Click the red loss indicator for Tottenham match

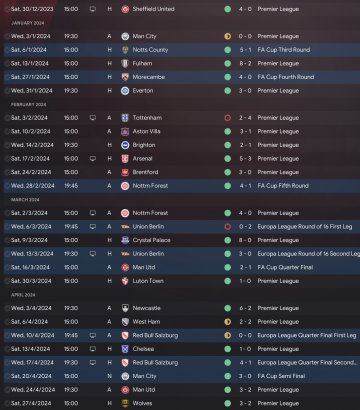pyautogui.click(x=228, y=118)
